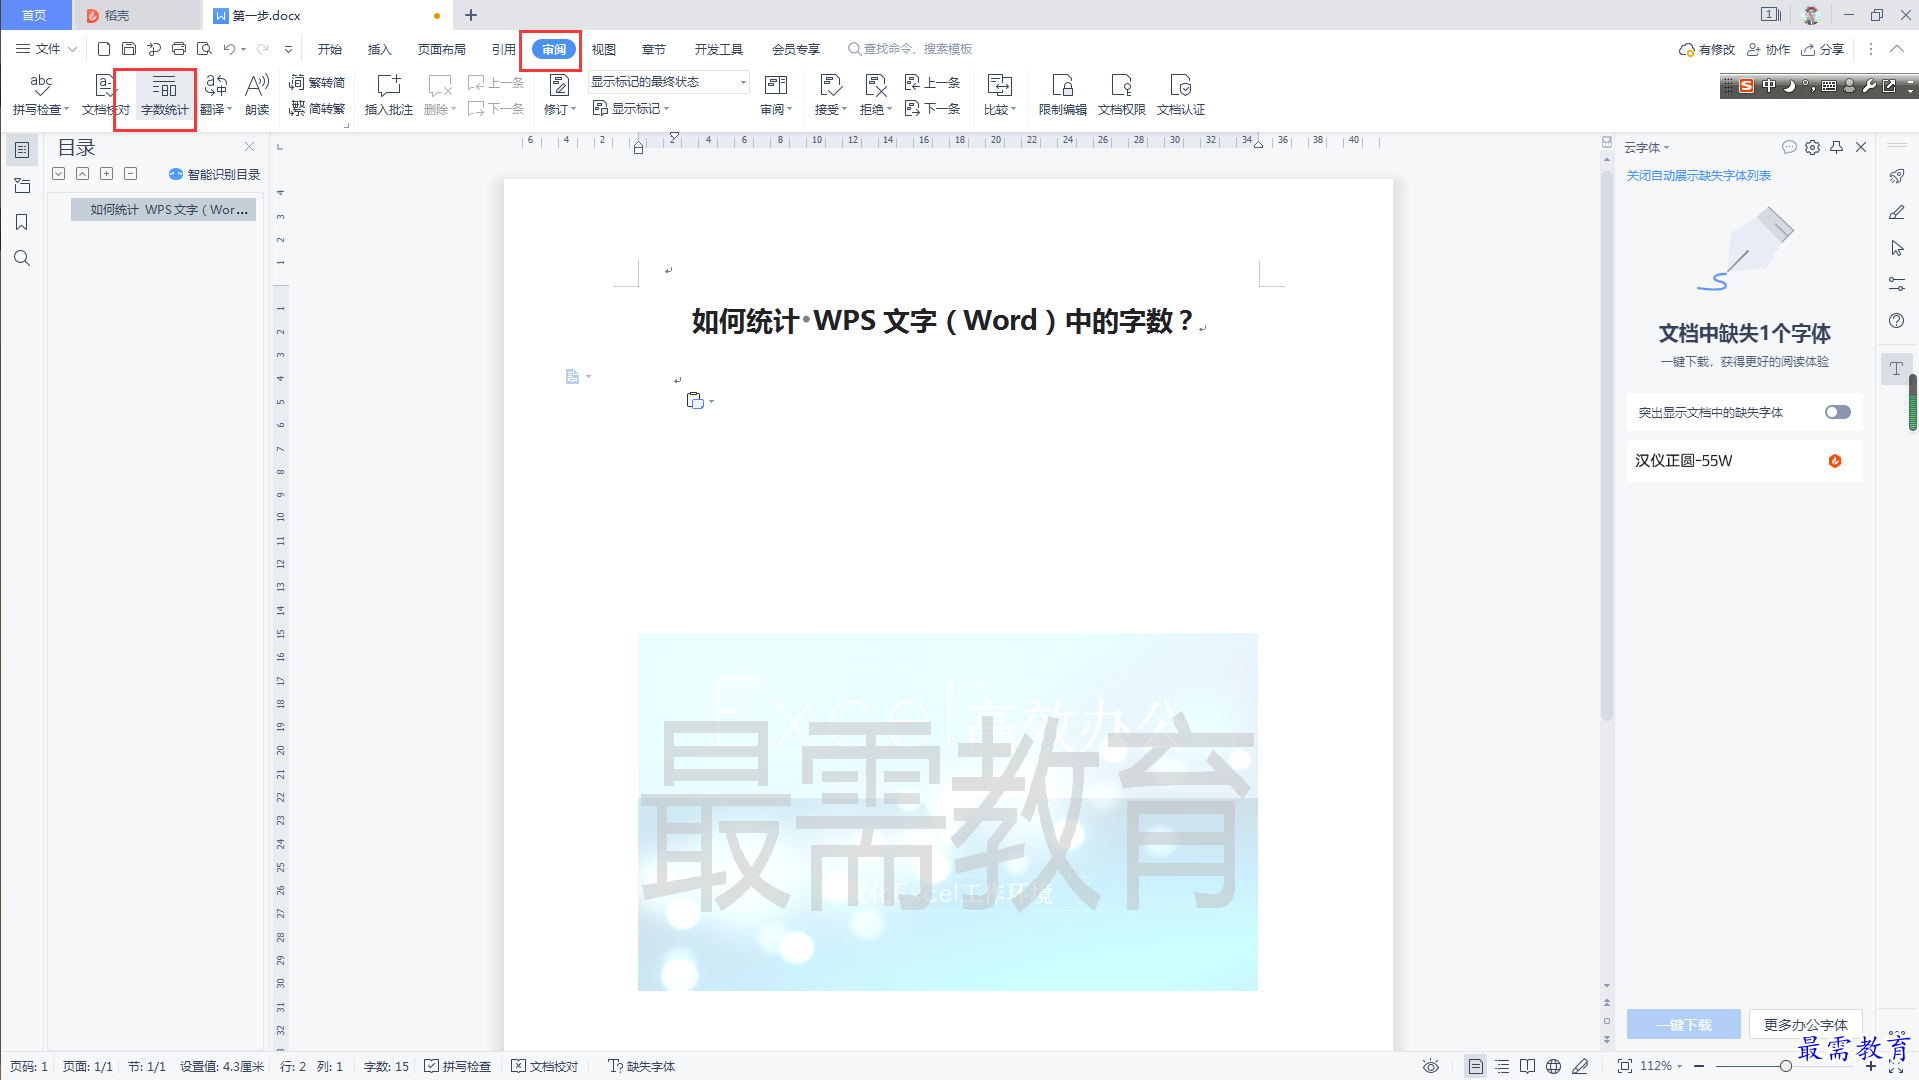Switch to web layout view in status bar
1919x1080 pixels.
coord(1553,1066)
